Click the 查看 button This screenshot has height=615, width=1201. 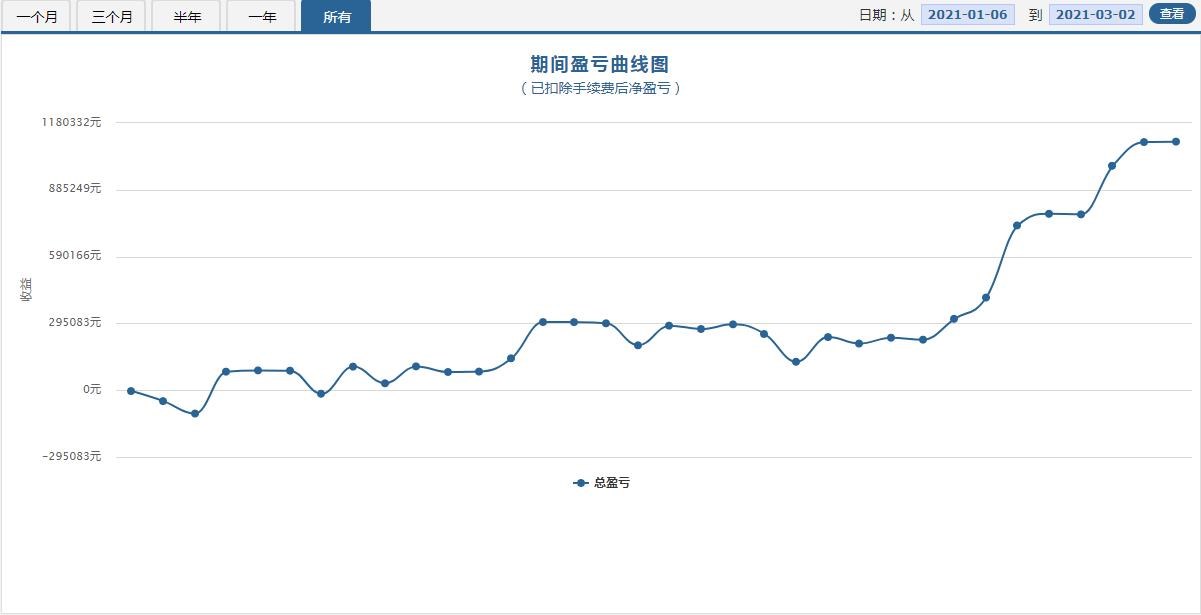[x=1172, y=14]
